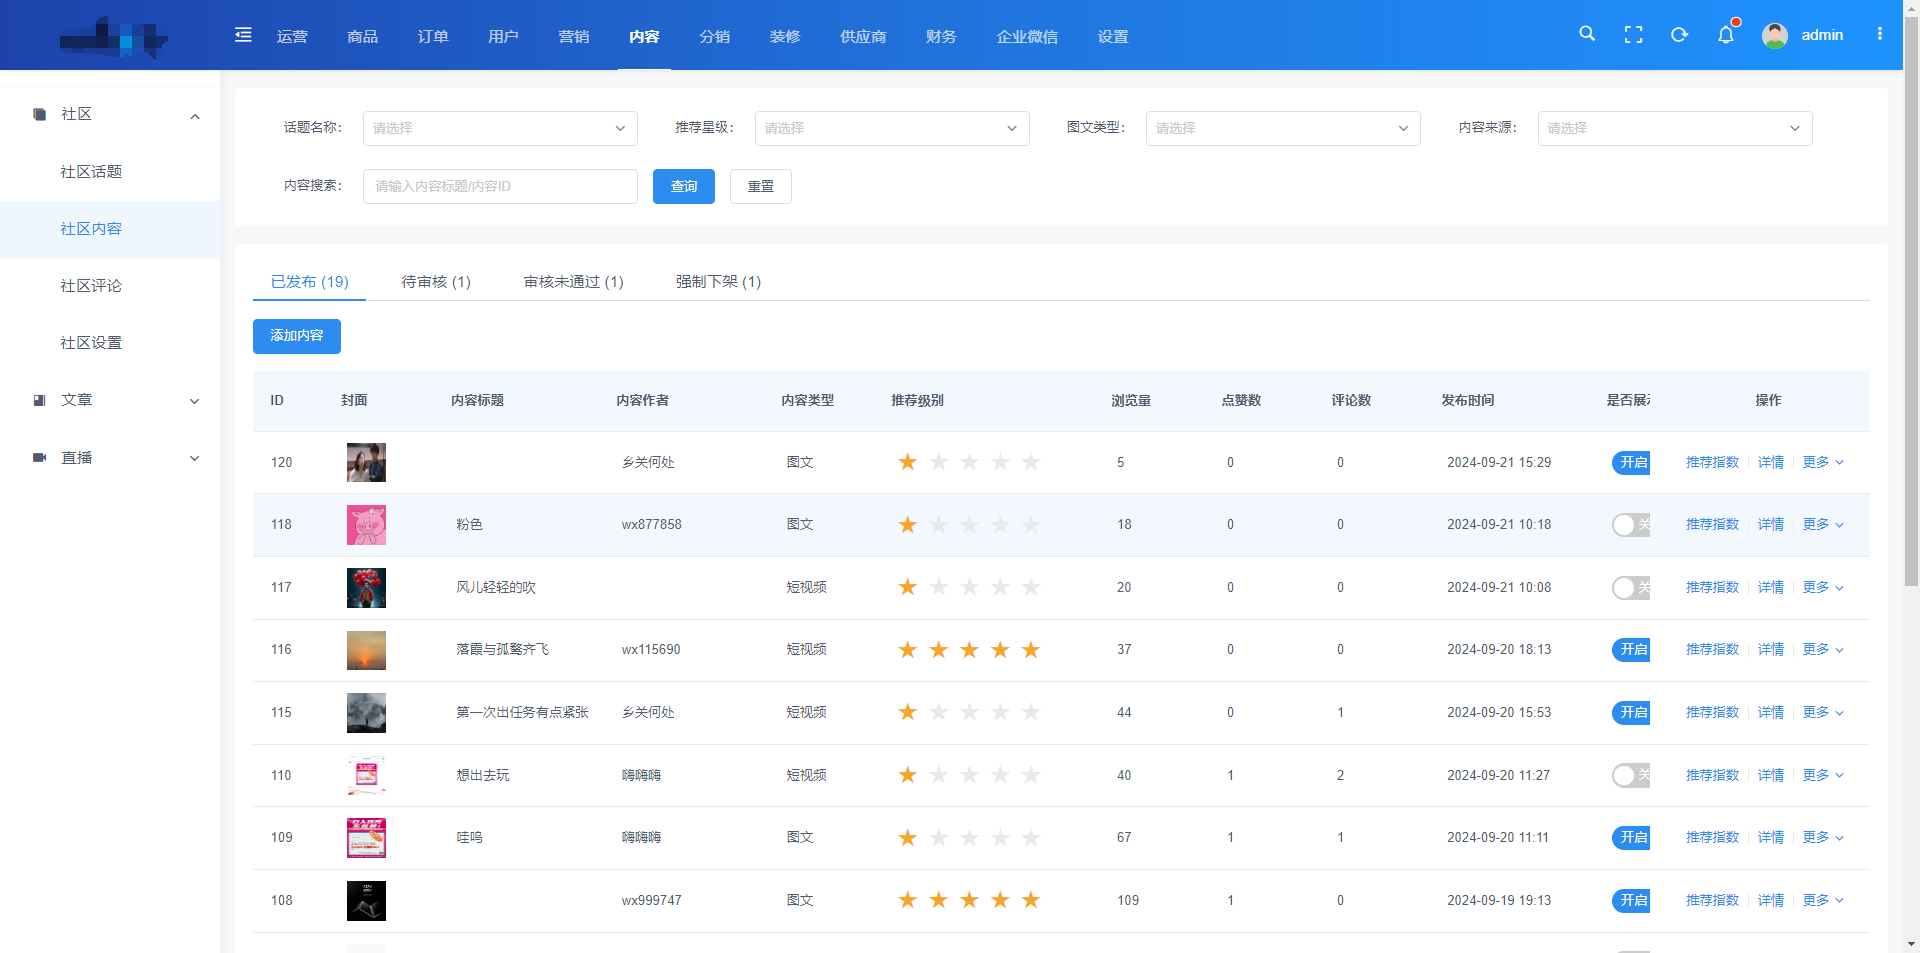Open 详情 link for row 110
This screenshot has width=1920, height=953.
point(1771,775)
